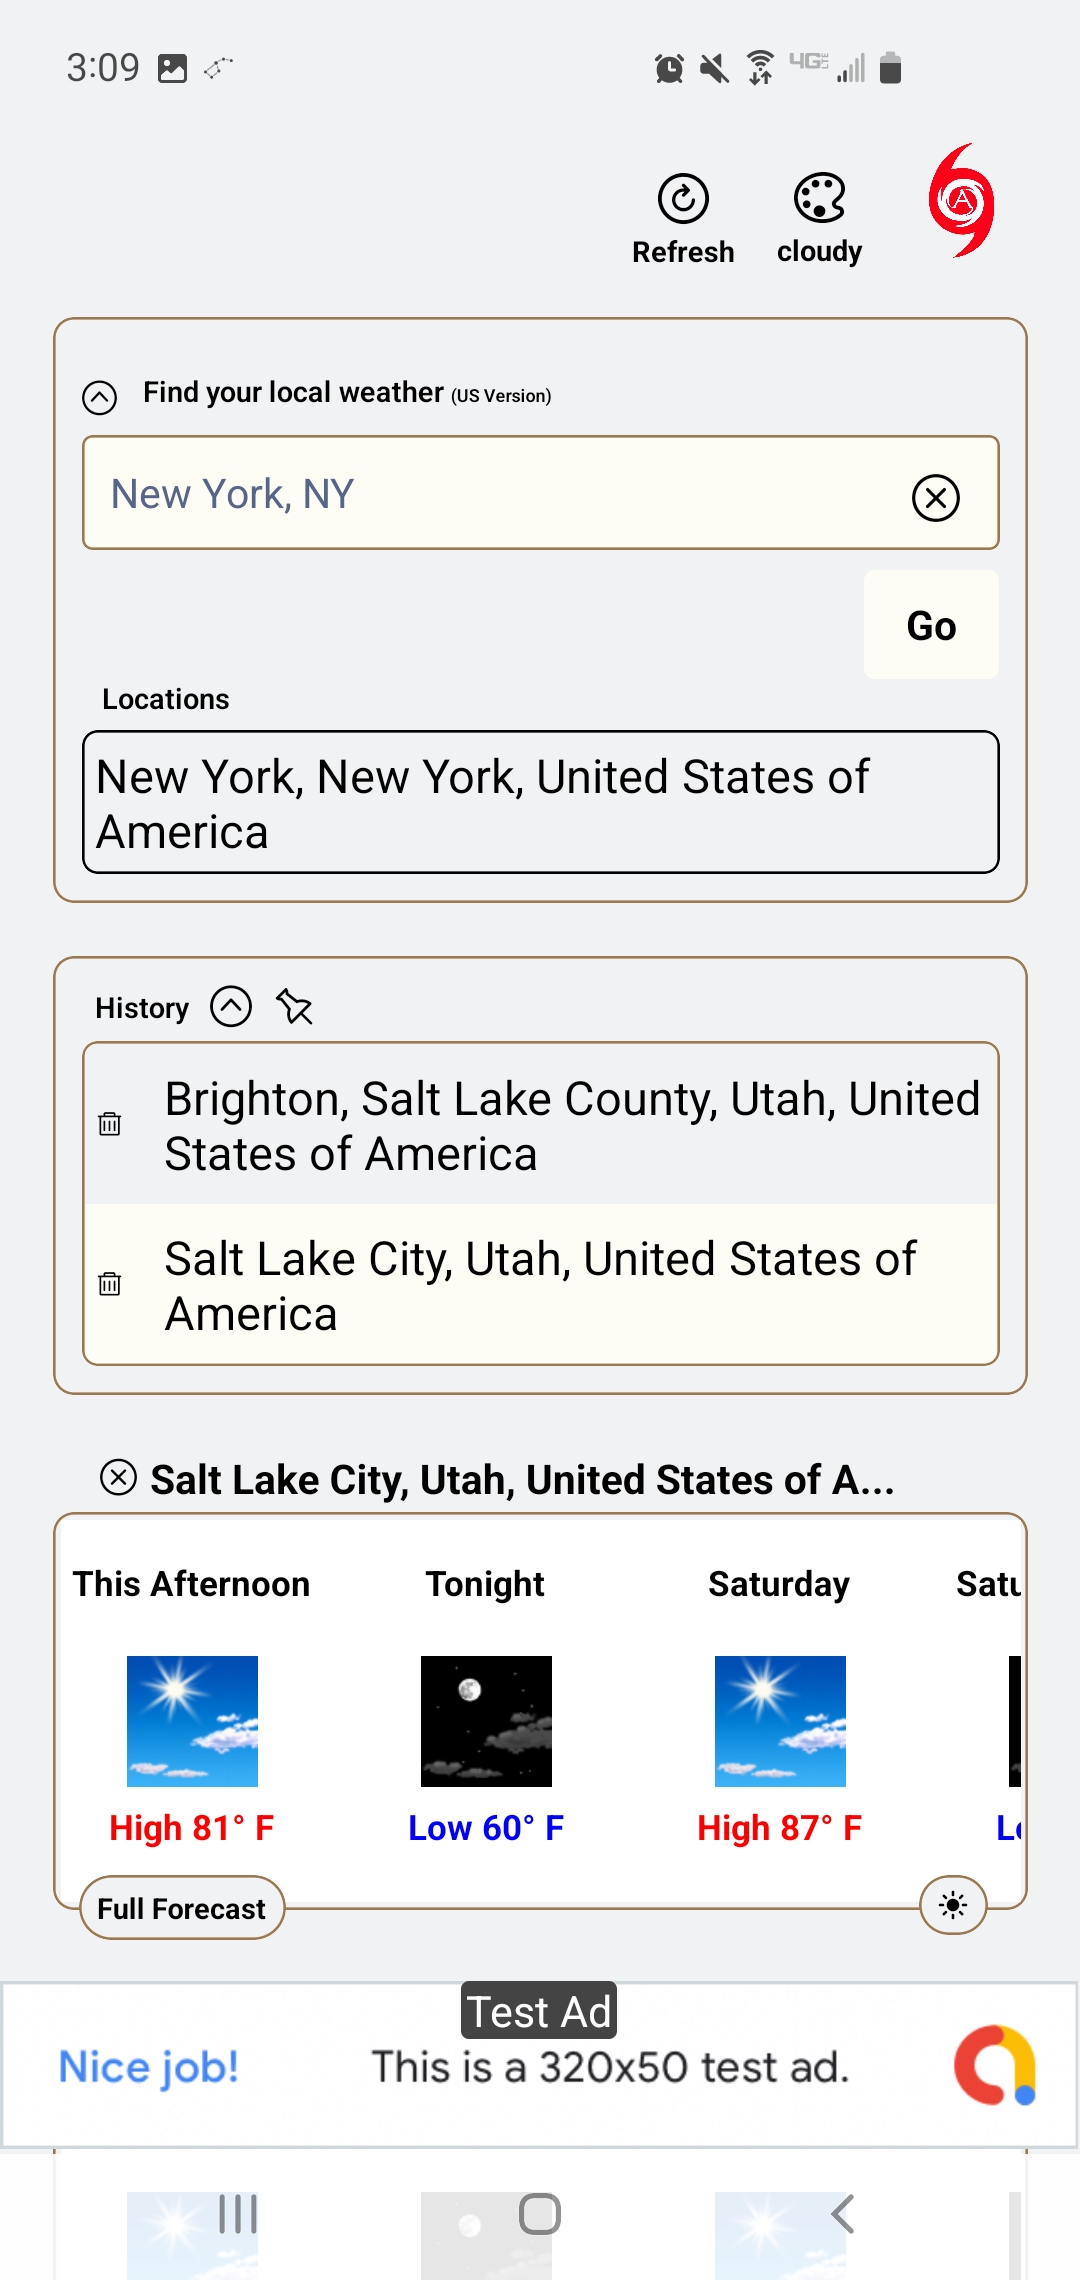Tap the Android back navigation button
1080x2280 pixels.
(x=843, y=2214)
